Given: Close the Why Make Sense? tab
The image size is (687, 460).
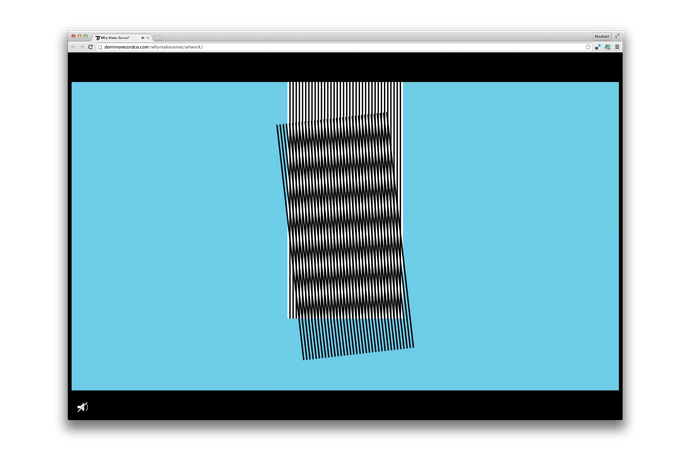Looking at the screenshot, I should [148, 37].
